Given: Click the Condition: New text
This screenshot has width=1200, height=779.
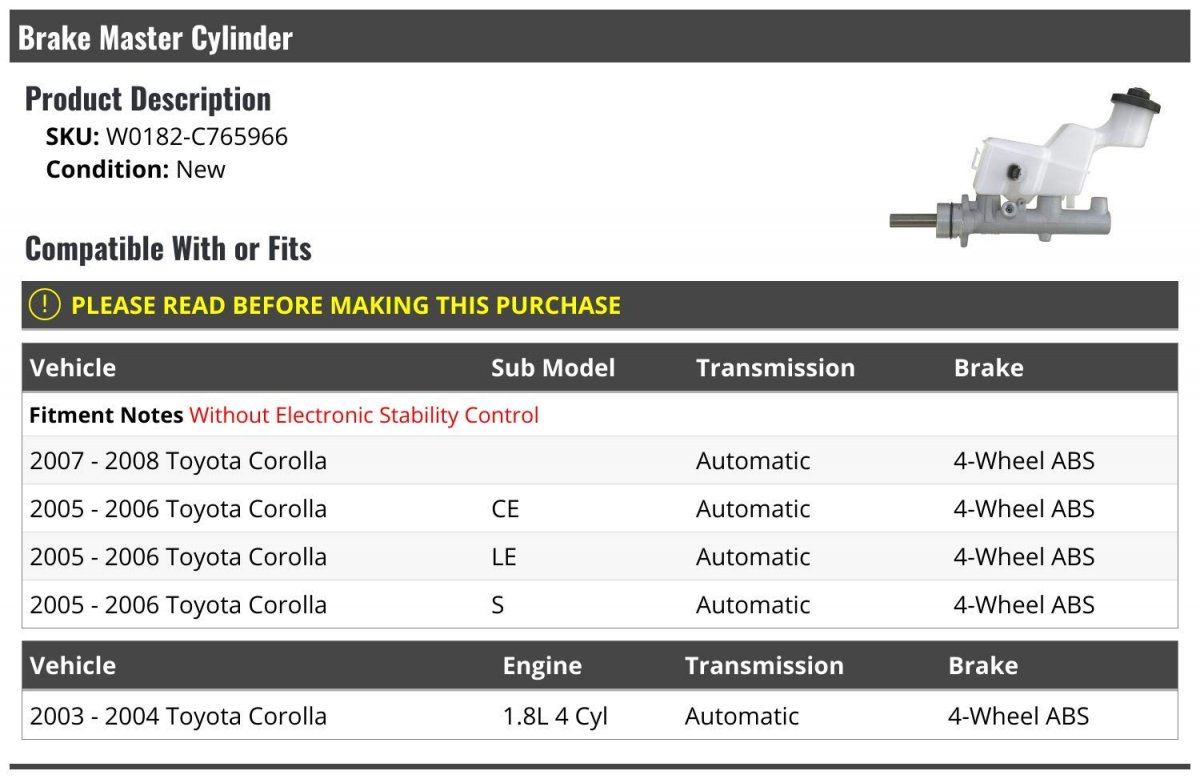Looking at the screenshot, I should tap(136, 169).
